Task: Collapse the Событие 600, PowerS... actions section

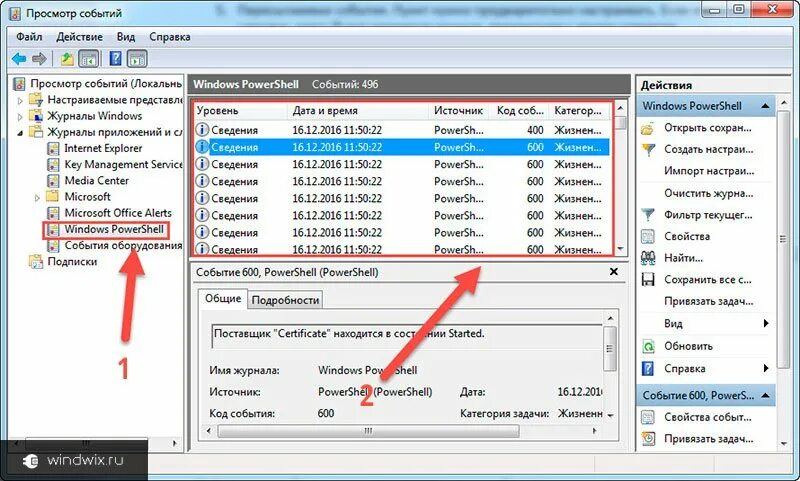Action: click(765, 395)
